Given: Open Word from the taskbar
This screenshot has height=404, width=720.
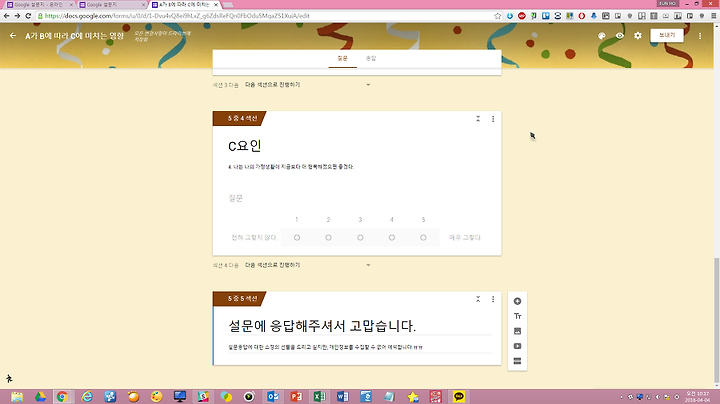Looking at the screenshot, I should click(343, 397).
